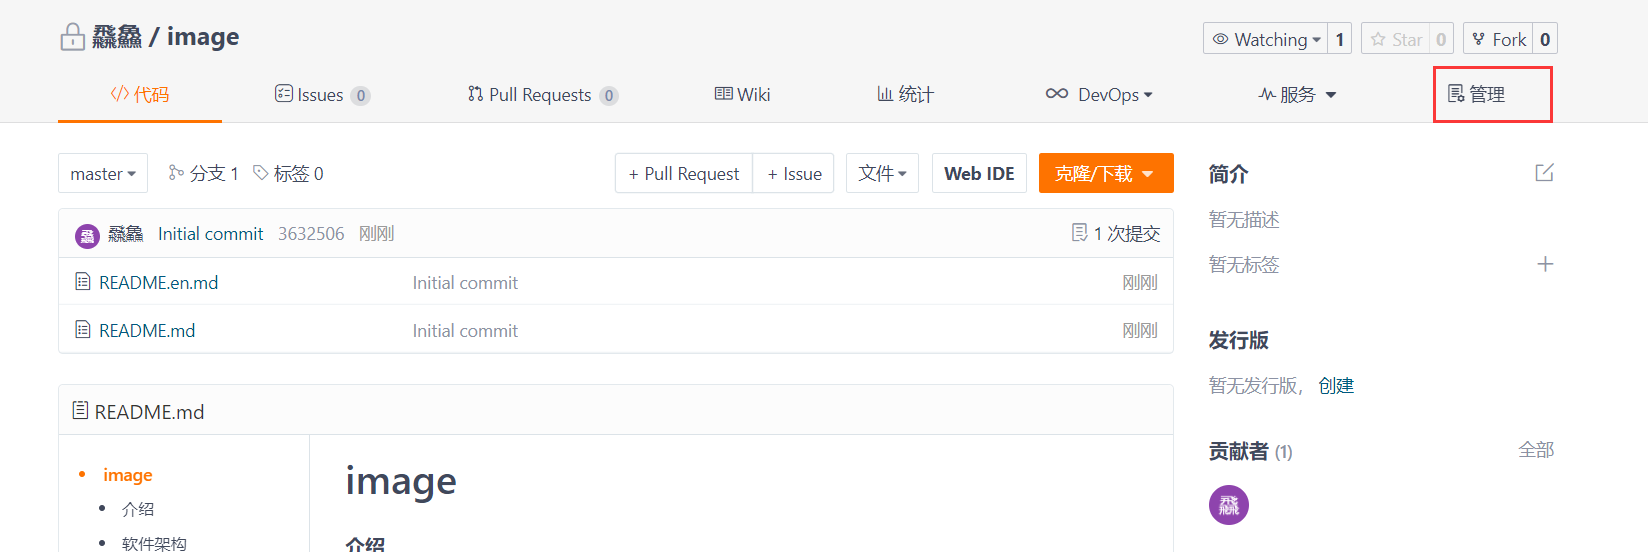Open the 统计 statistics tab
Viewport: 1648px width, 552px height.
(905, 94)
